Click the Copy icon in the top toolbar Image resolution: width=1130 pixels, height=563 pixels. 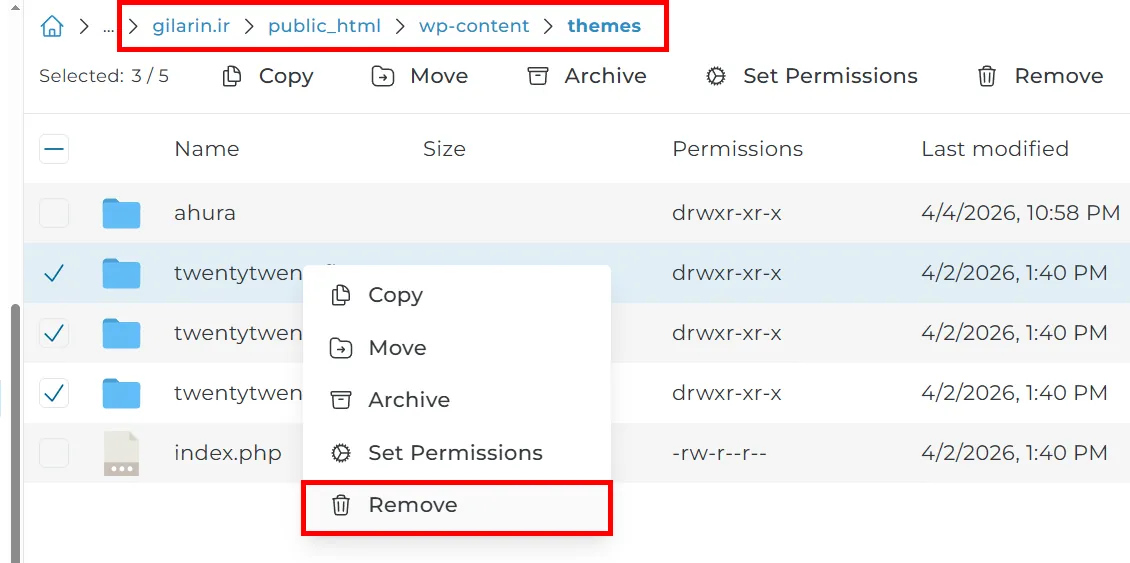pos(232,76)
